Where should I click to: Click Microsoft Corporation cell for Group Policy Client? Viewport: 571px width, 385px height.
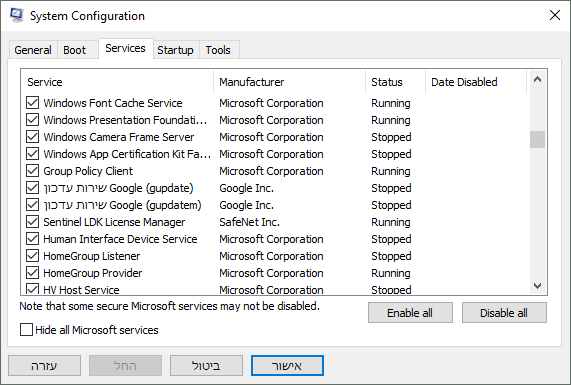tap(271, 171)
